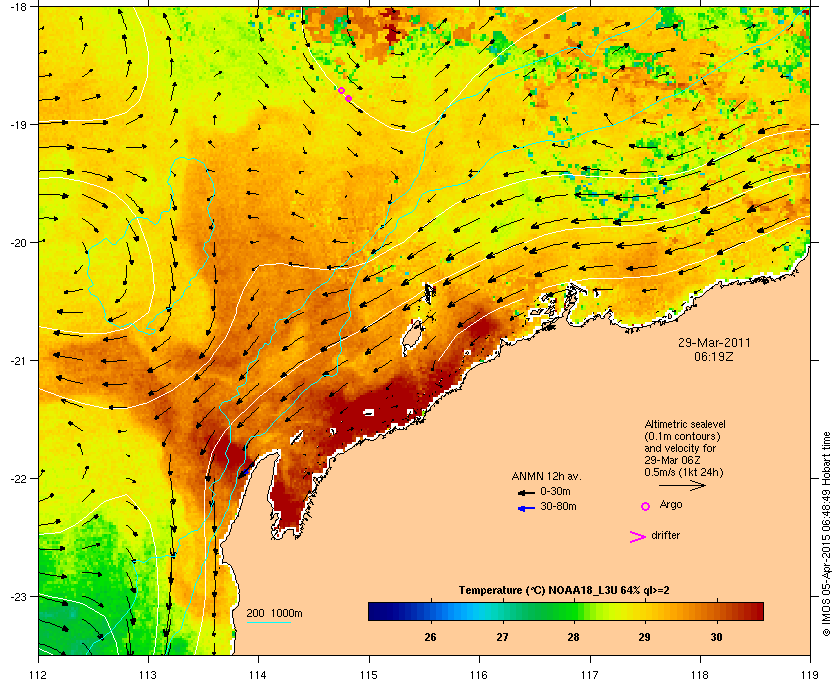Click the blue 30-80m arrow in the legend

pyautogui.click(x=526, y=508)
